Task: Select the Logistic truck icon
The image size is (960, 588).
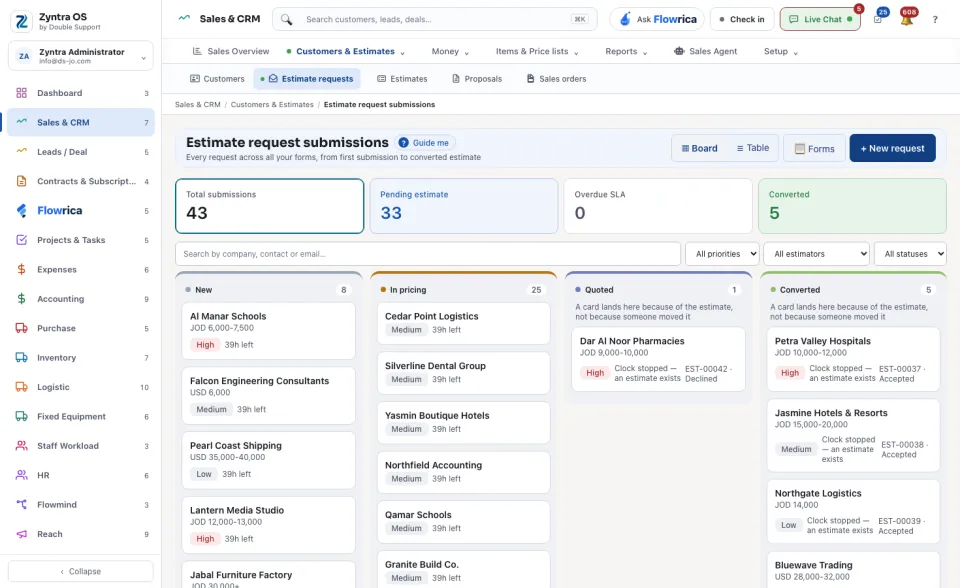Action: (x=21, y=387)
